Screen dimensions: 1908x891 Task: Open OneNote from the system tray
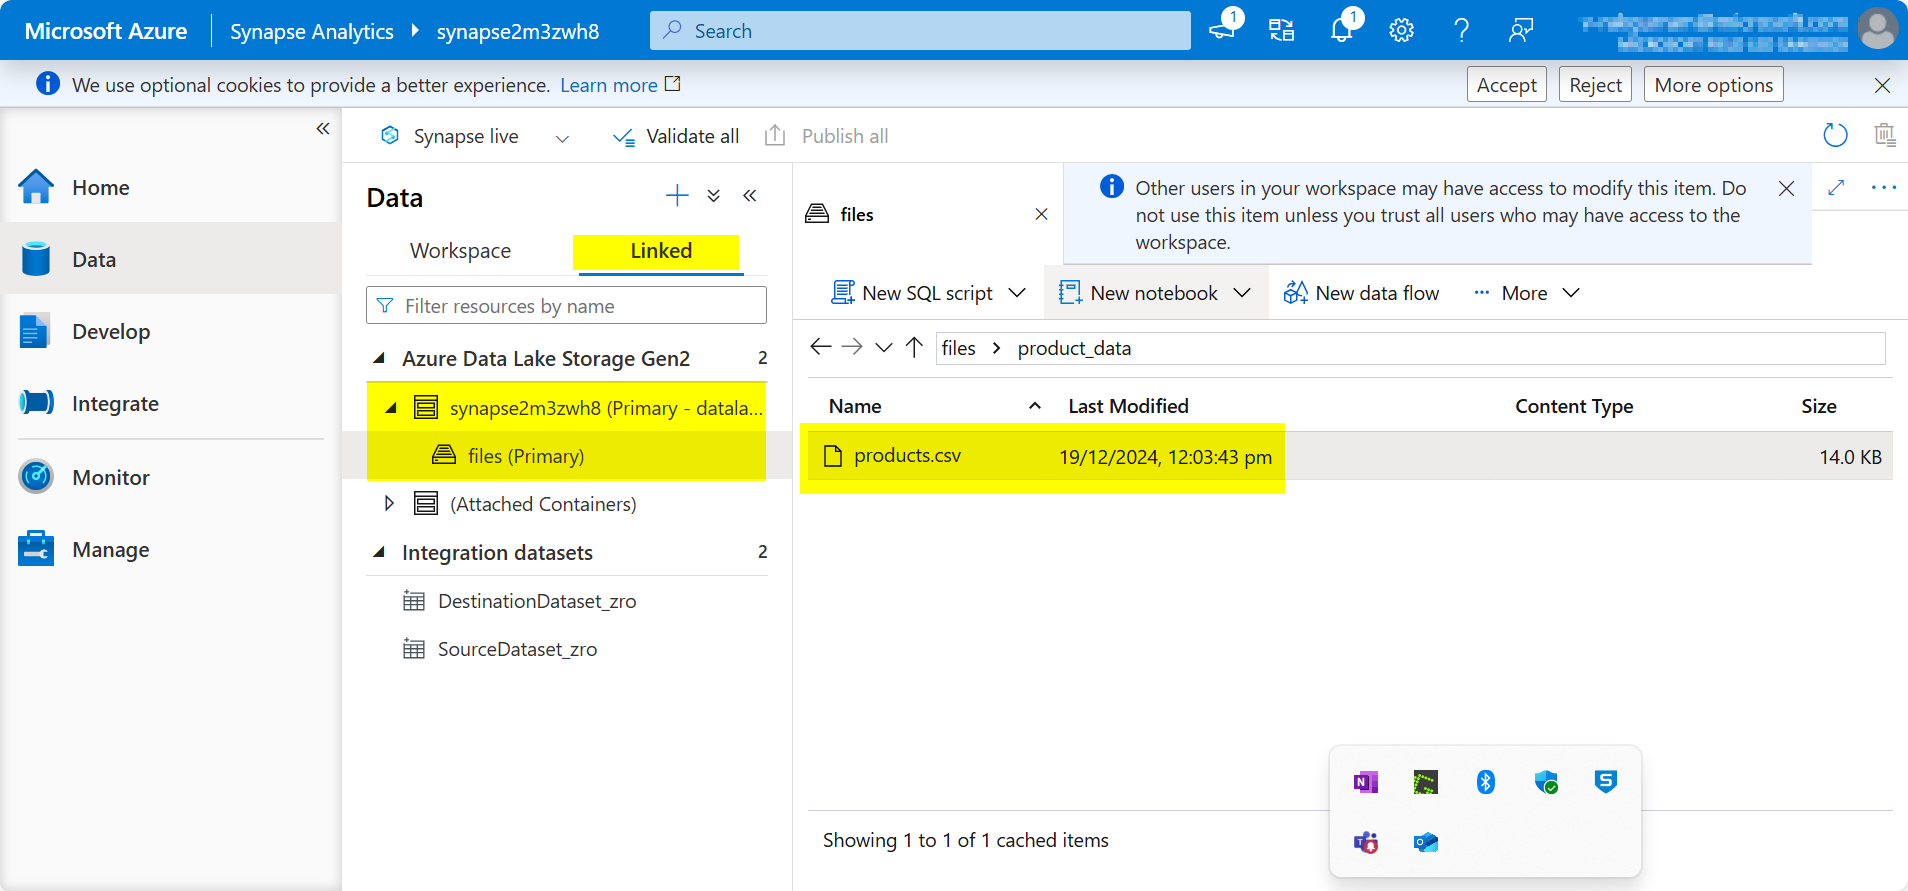coord(1366,782)
